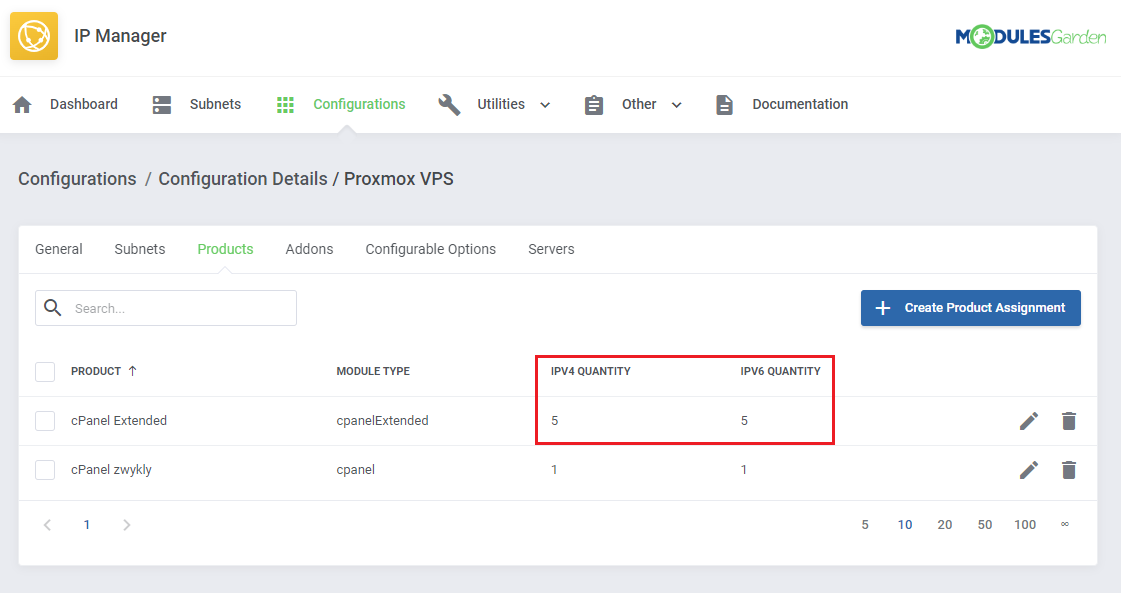Open the Servers tab
The width and height of the screenshot is (1121, 593).
pyautogui.click(x=551, y=249)
